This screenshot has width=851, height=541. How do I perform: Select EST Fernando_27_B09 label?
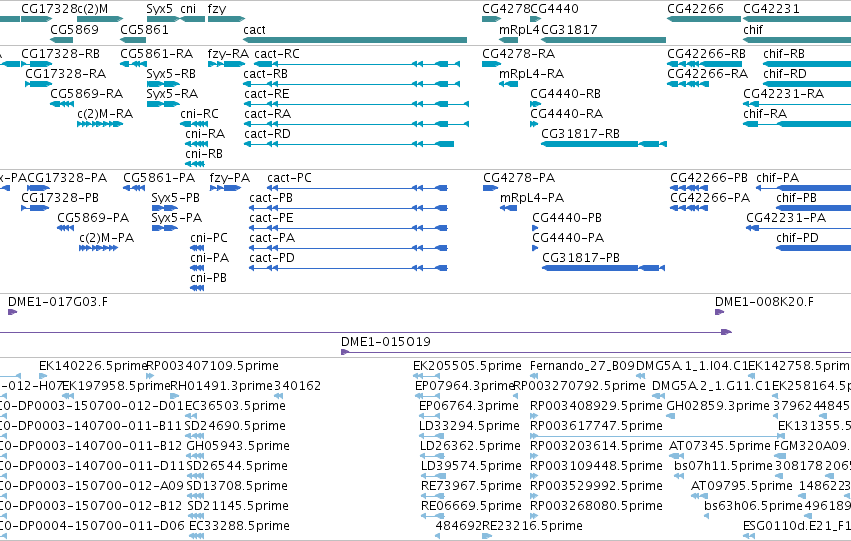(x=582, y=366)
